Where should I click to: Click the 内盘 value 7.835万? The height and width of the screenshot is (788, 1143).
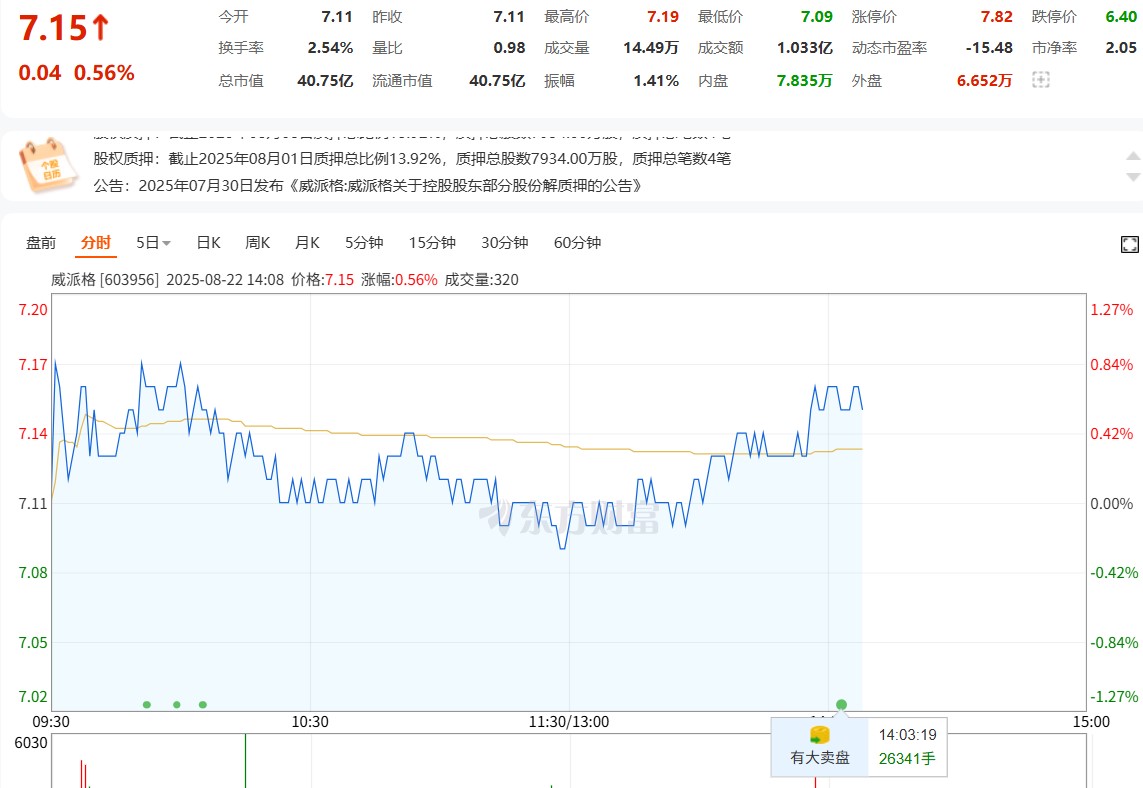(x=805, y=81)
